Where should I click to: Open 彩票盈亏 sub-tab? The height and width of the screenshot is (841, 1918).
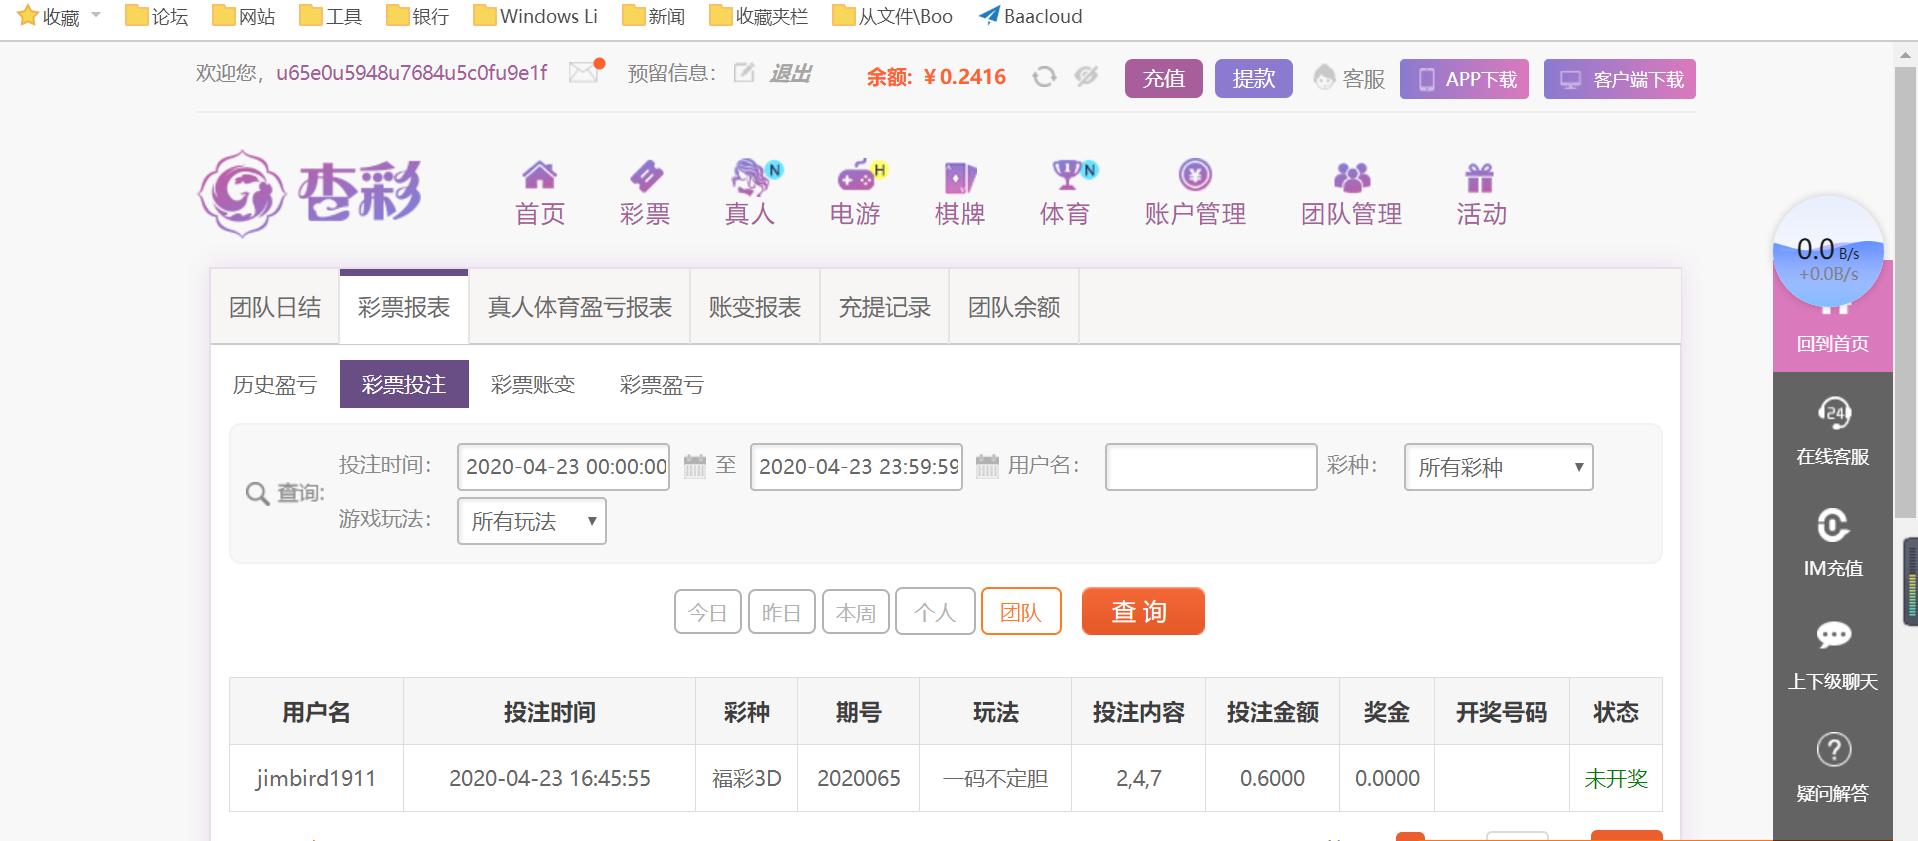[662, 385]
